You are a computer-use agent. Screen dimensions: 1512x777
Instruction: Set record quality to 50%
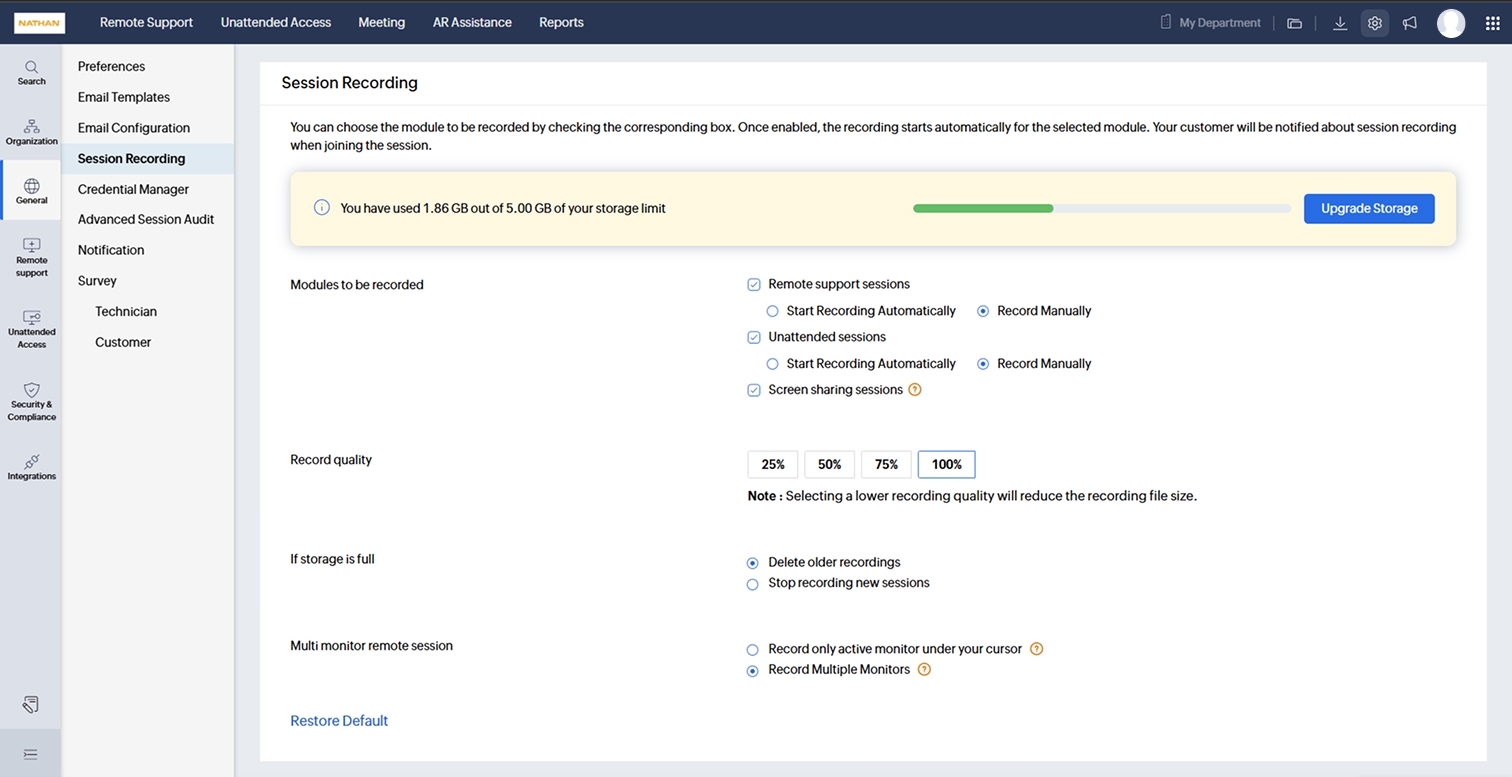point(829,464)
